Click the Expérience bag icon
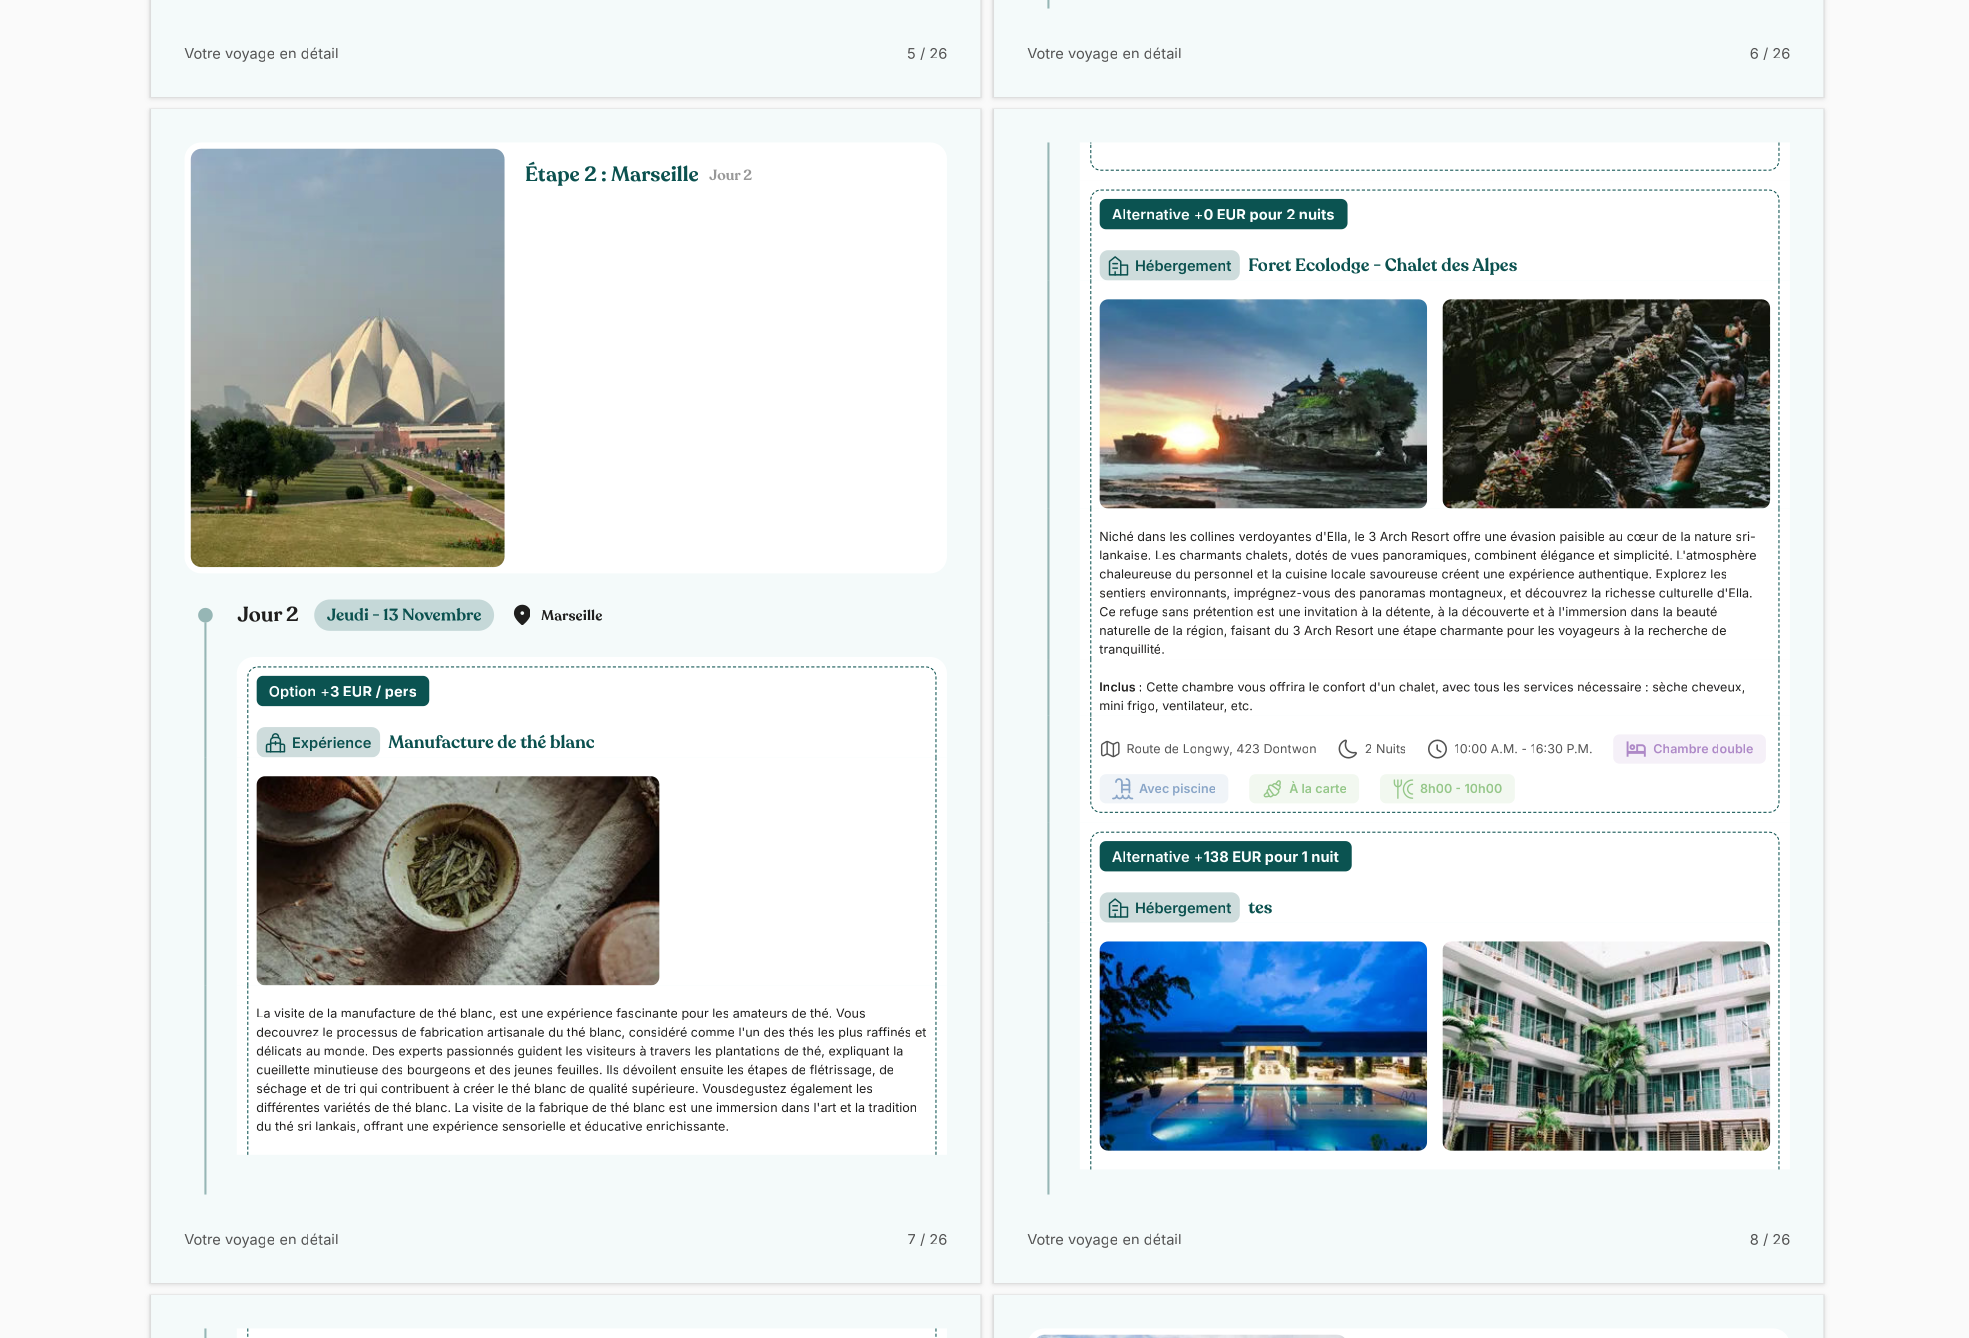The height and width of the screenshot is (1338, 1969). (275, 742)
